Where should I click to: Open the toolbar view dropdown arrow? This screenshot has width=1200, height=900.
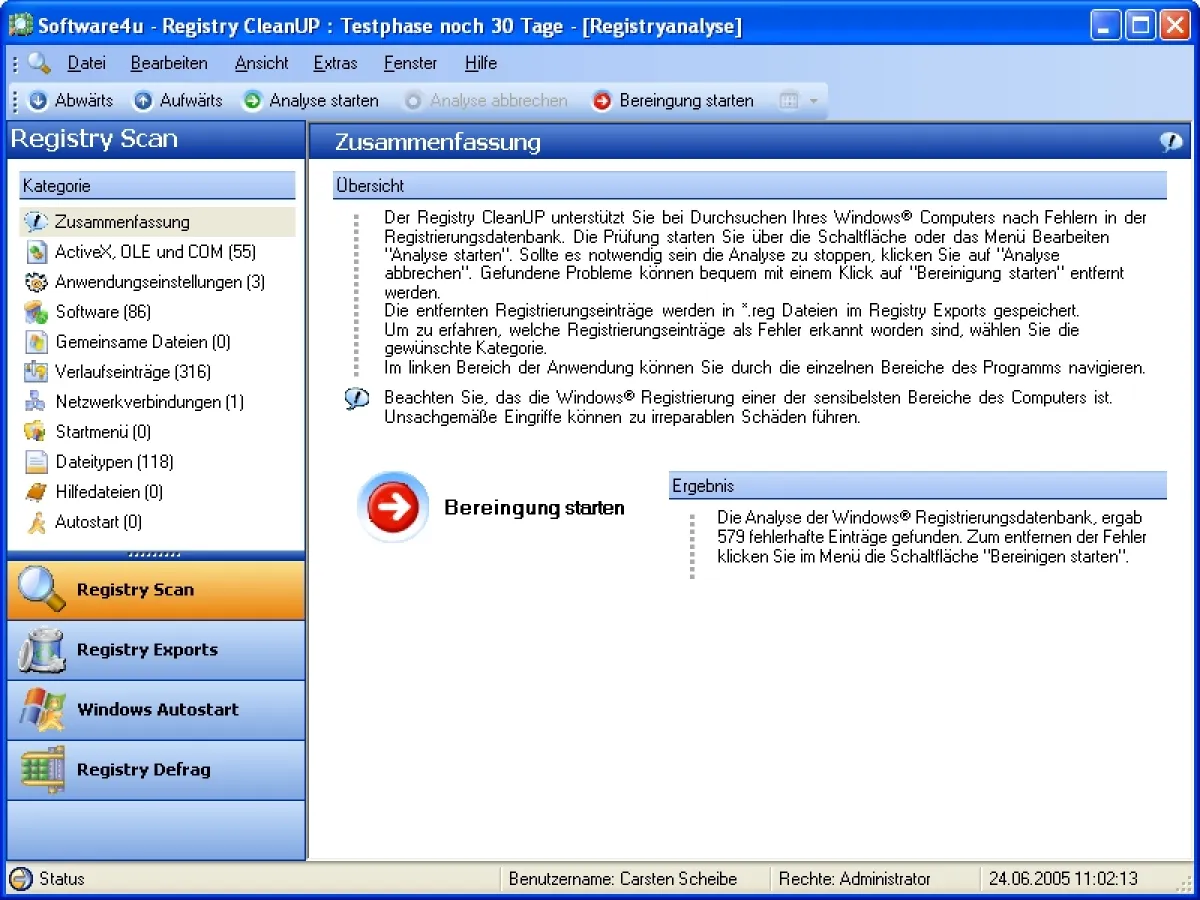click(x=813, y=101)
